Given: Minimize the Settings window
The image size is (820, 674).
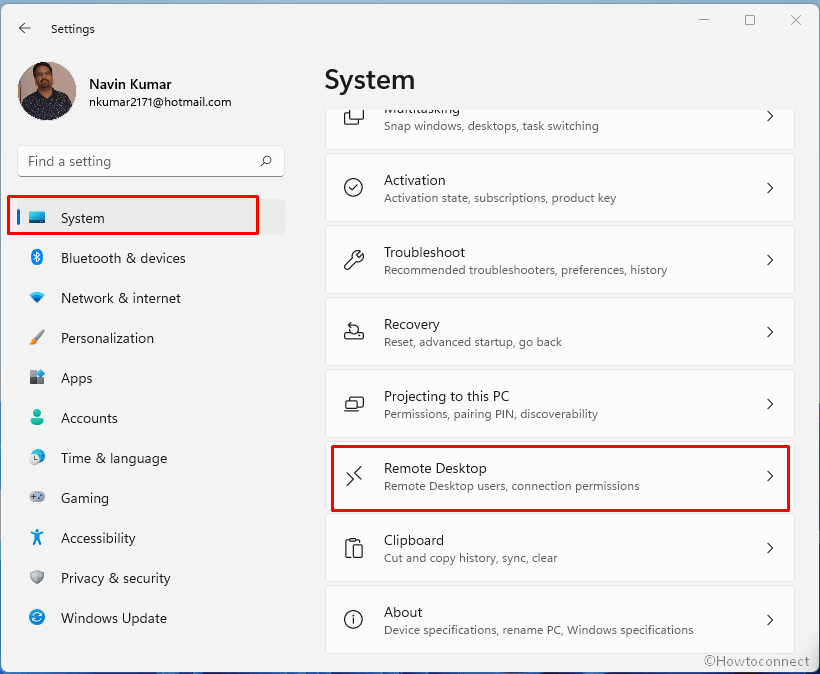Looking at the screenshot, I should (x=704, y=20).
